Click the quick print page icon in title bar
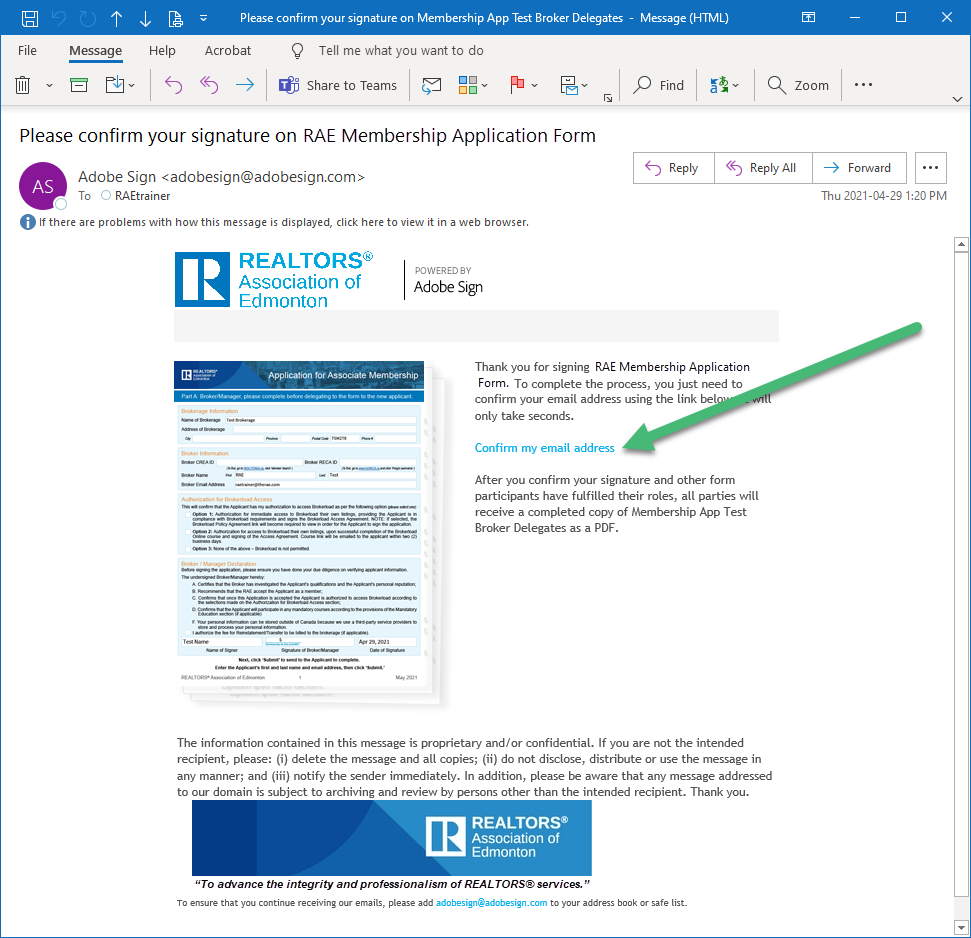The image size is (971, 938). 176,19
